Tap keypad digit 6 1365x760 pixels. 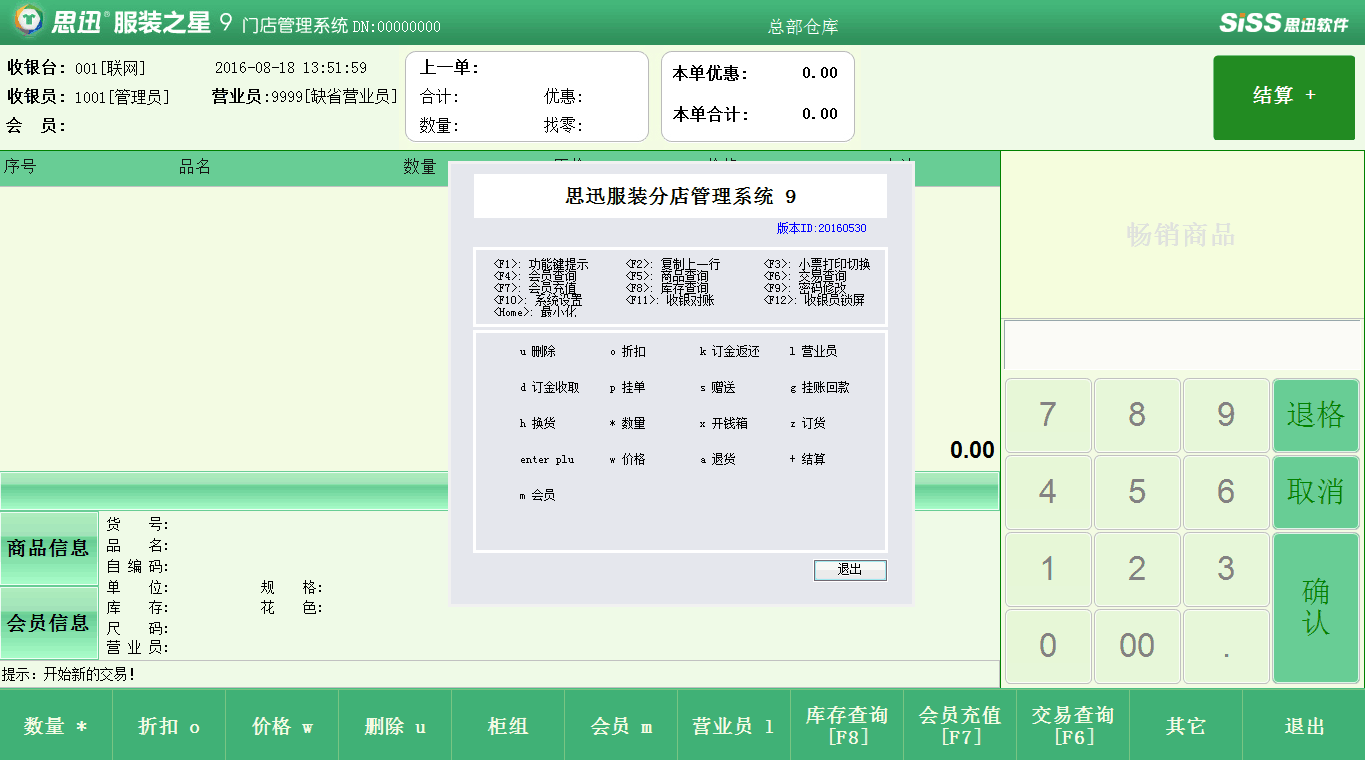[1226, 492]
